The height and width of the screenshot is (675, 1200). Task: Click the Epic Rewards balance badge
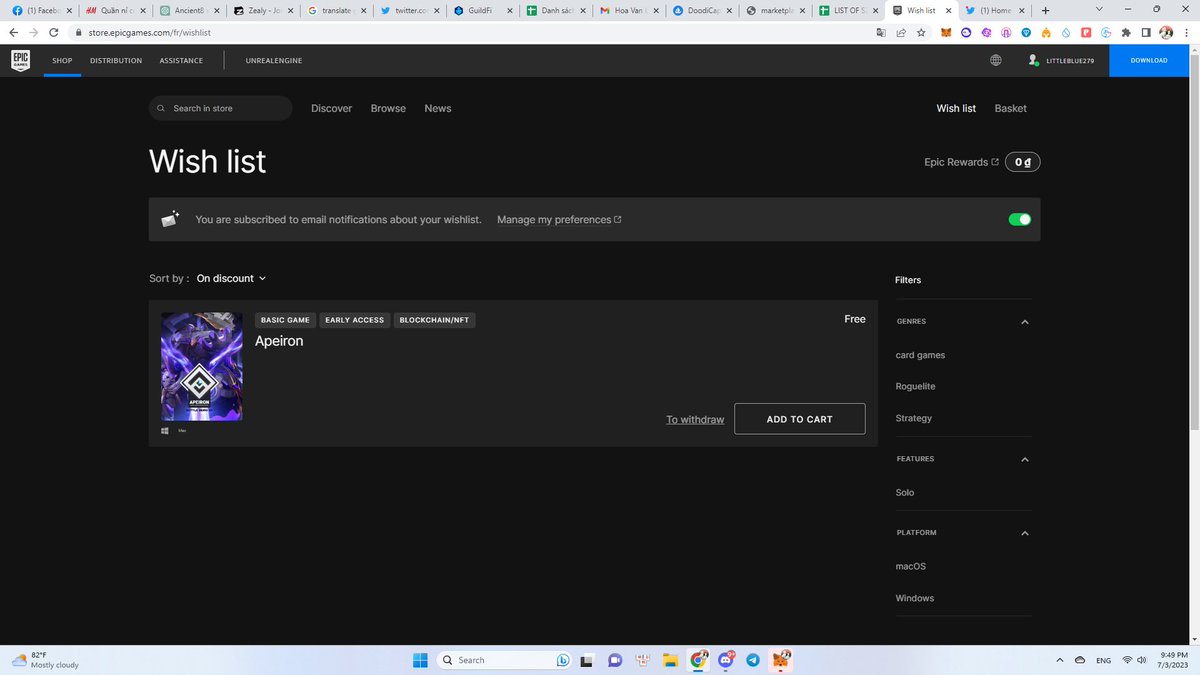pos(1022,162)
